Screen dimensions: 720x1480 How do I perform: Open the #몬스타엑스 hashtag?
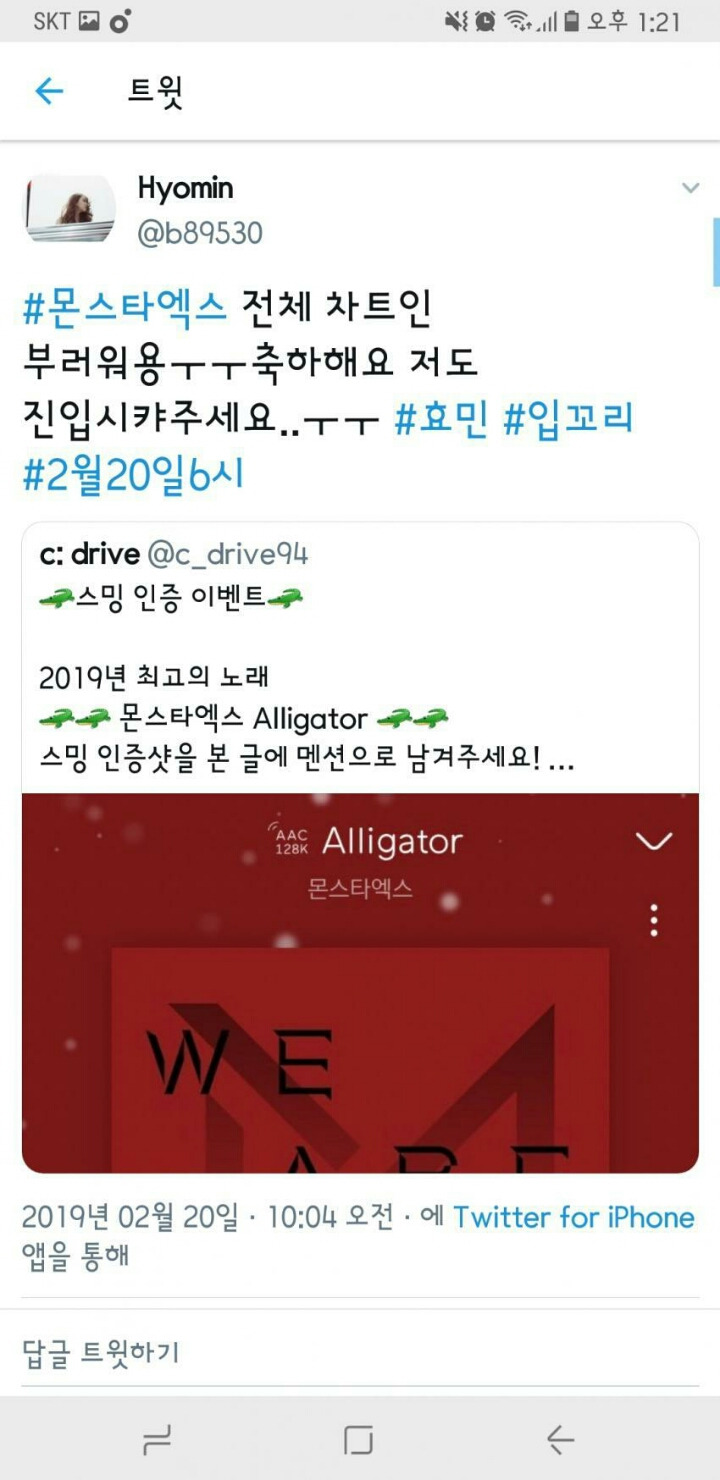coord(126,308)
